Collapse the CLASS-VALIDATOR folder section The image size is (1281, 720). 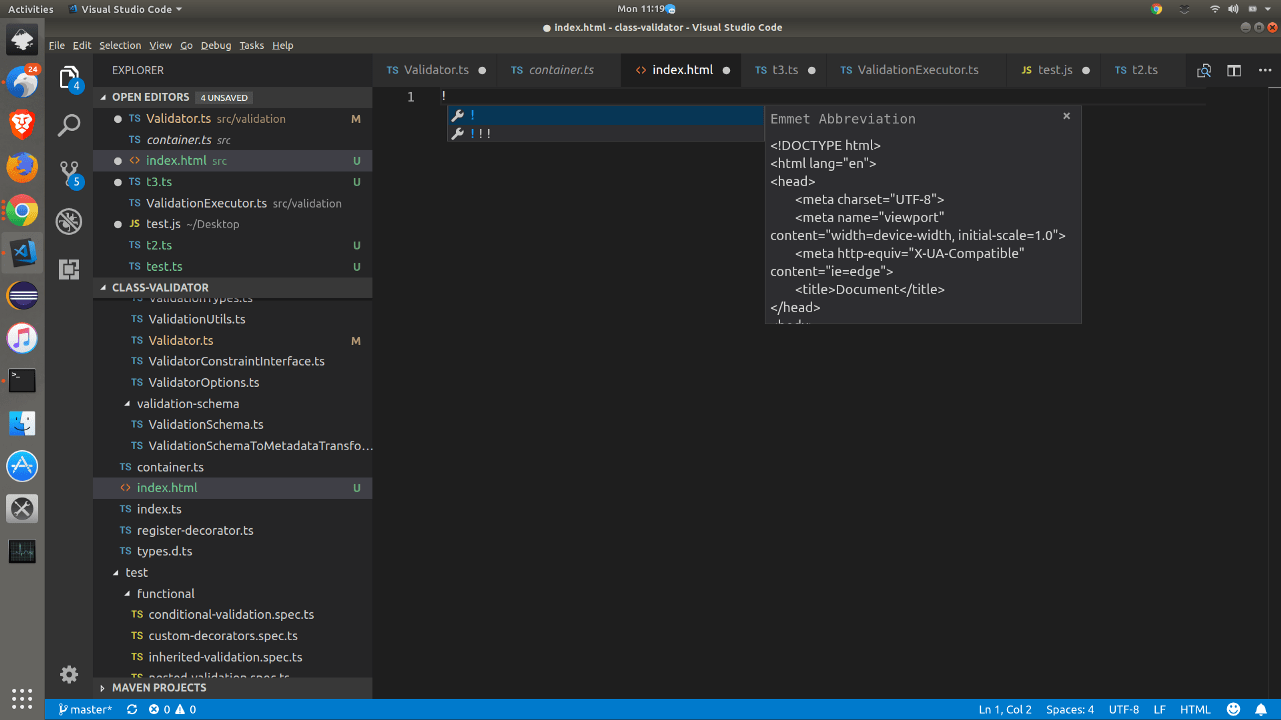tap(101, 287)
